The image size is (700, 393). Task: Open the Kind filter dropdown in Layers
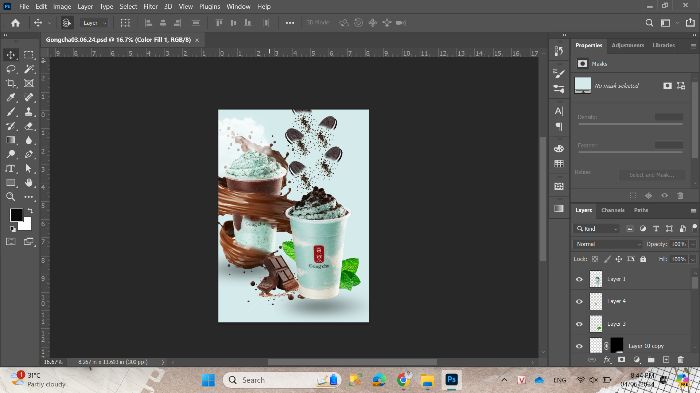pyautogui.click(x=596, y=229)
